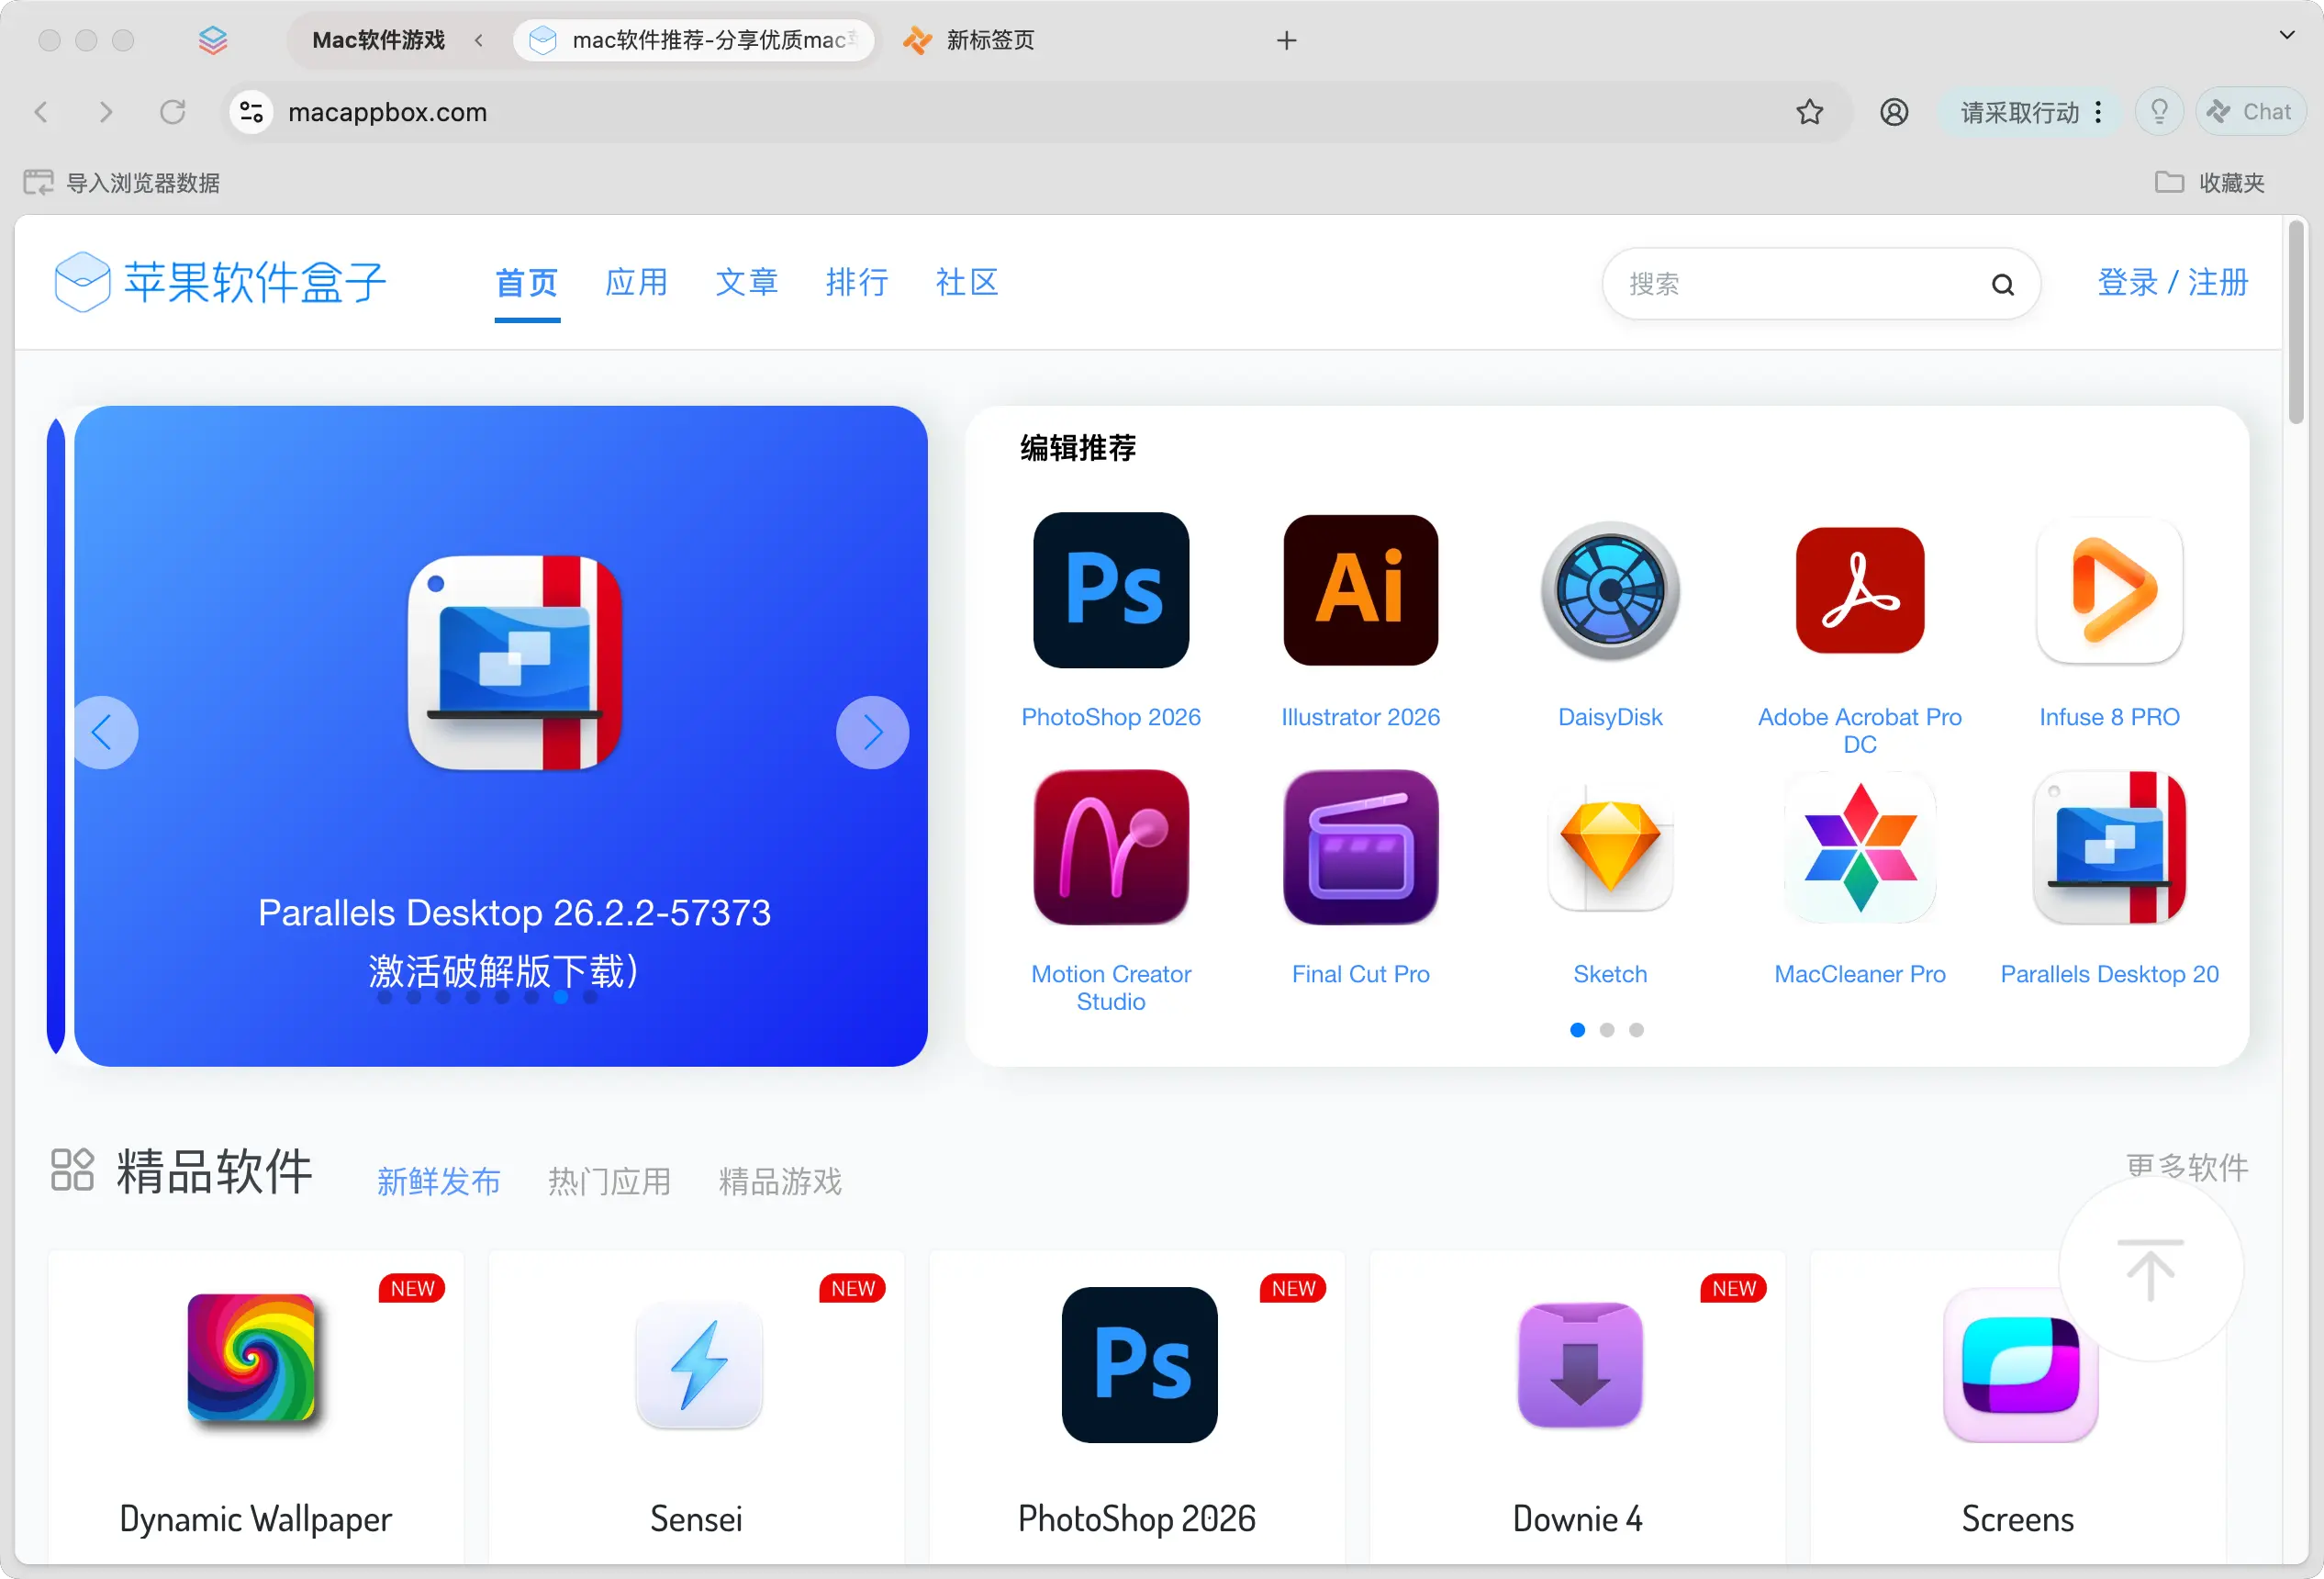Screen dimensions: 2324x1579
Task: Click the Mac软件游戏 tab group label
Action: pos(378,40)
